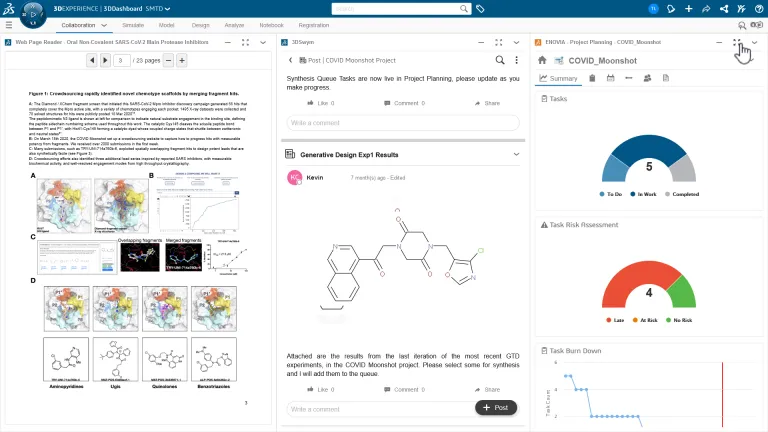Click Kevin's avatar on the post
Viewport: 768px width, 432px height.
(x=294, y=178)
